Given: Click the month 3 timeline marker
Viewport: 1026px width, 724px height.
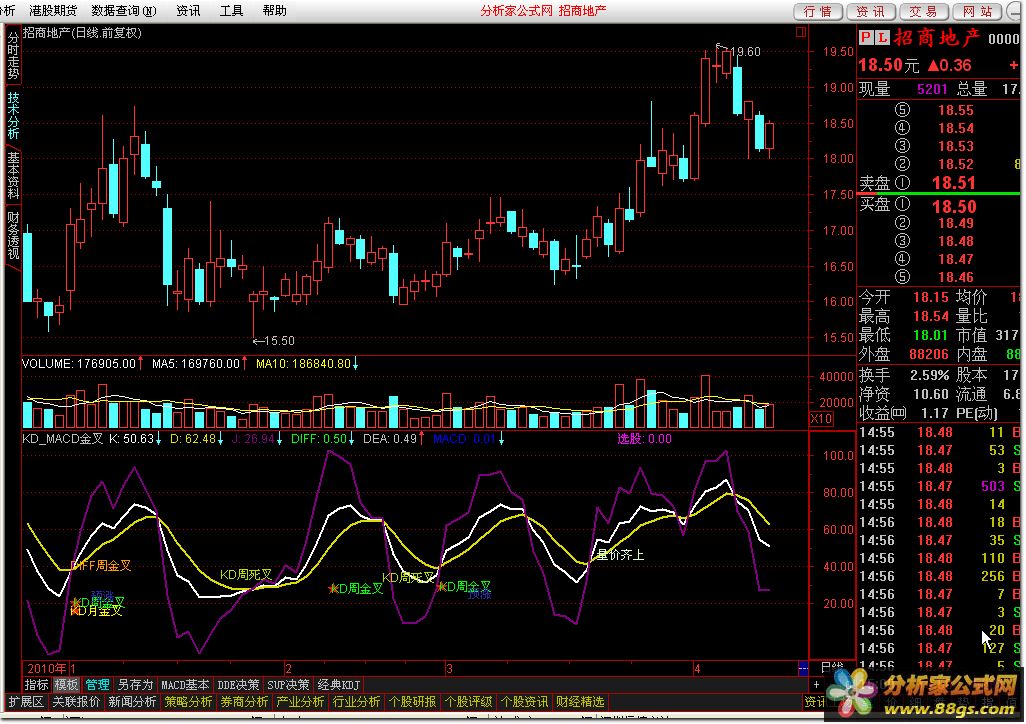Looking at the screenshot, I should (x=449, y=668).
